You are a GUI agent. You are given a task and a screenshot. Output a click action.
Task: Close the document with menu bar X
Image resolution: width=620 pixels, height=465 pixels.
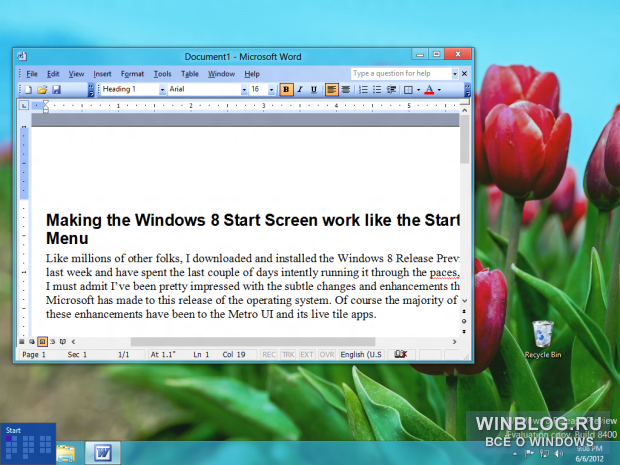click(x=465, y=74)
